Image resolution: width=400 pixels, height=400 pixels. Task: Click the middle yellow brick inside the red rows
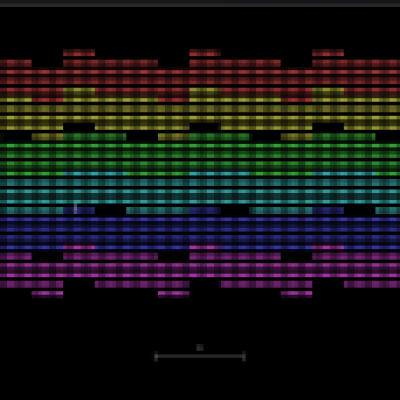click(x=205, y=90)
